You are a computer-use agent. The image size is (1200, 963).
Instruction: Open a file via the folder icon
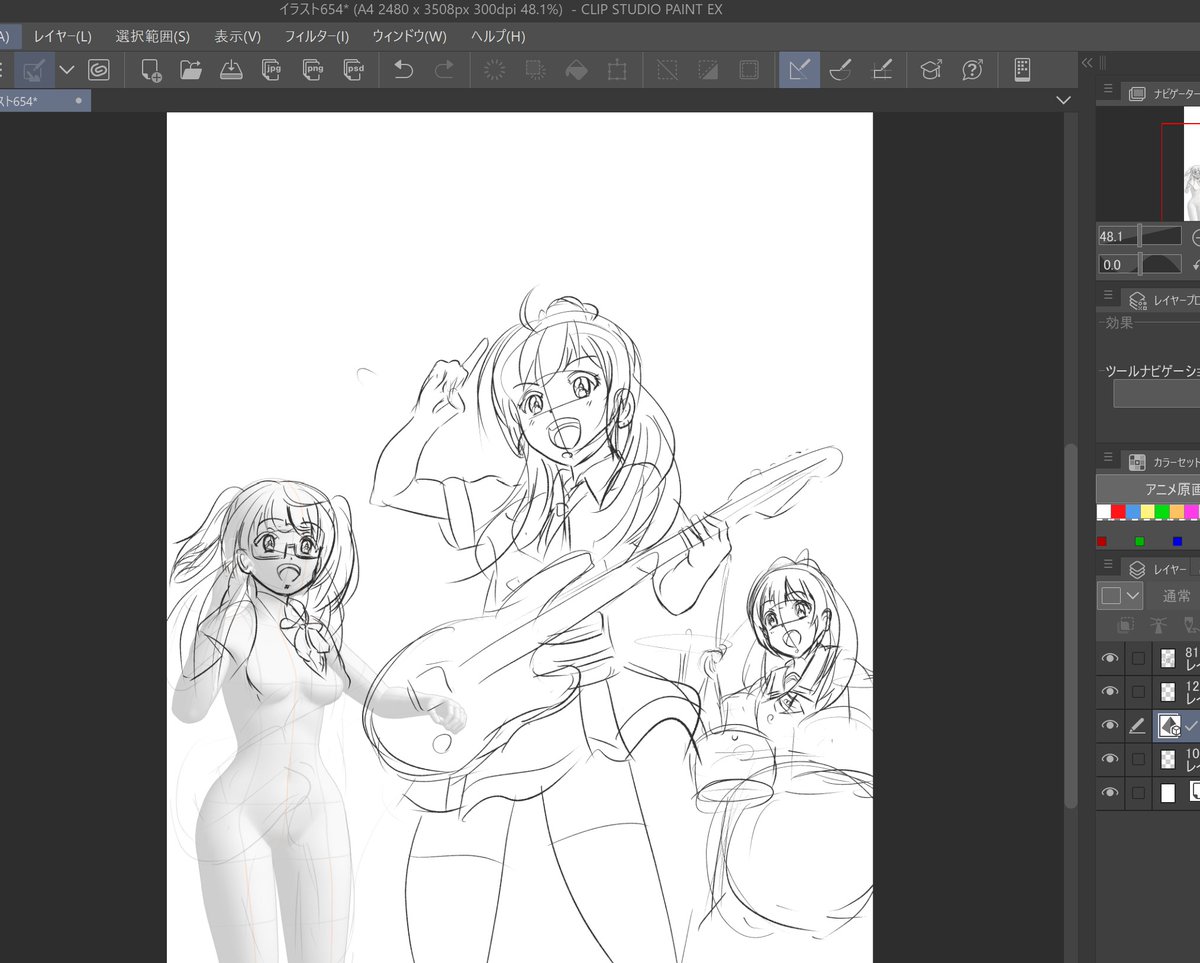191,70
